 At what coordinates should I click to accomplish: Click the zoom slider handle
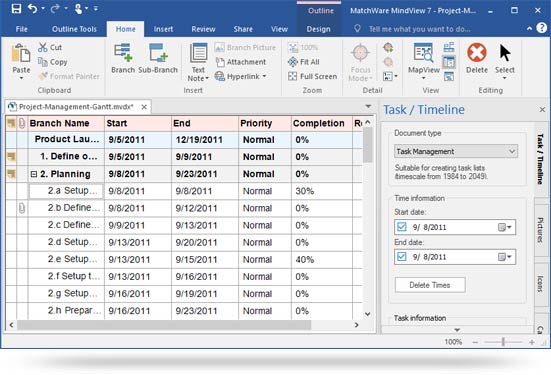pos(503,342)
